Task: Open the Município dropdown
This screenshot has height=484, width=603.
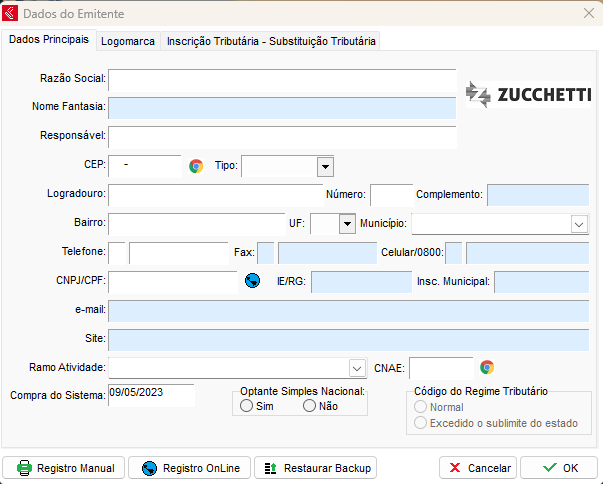Action: pyautogui.click(x=579, y=223)
